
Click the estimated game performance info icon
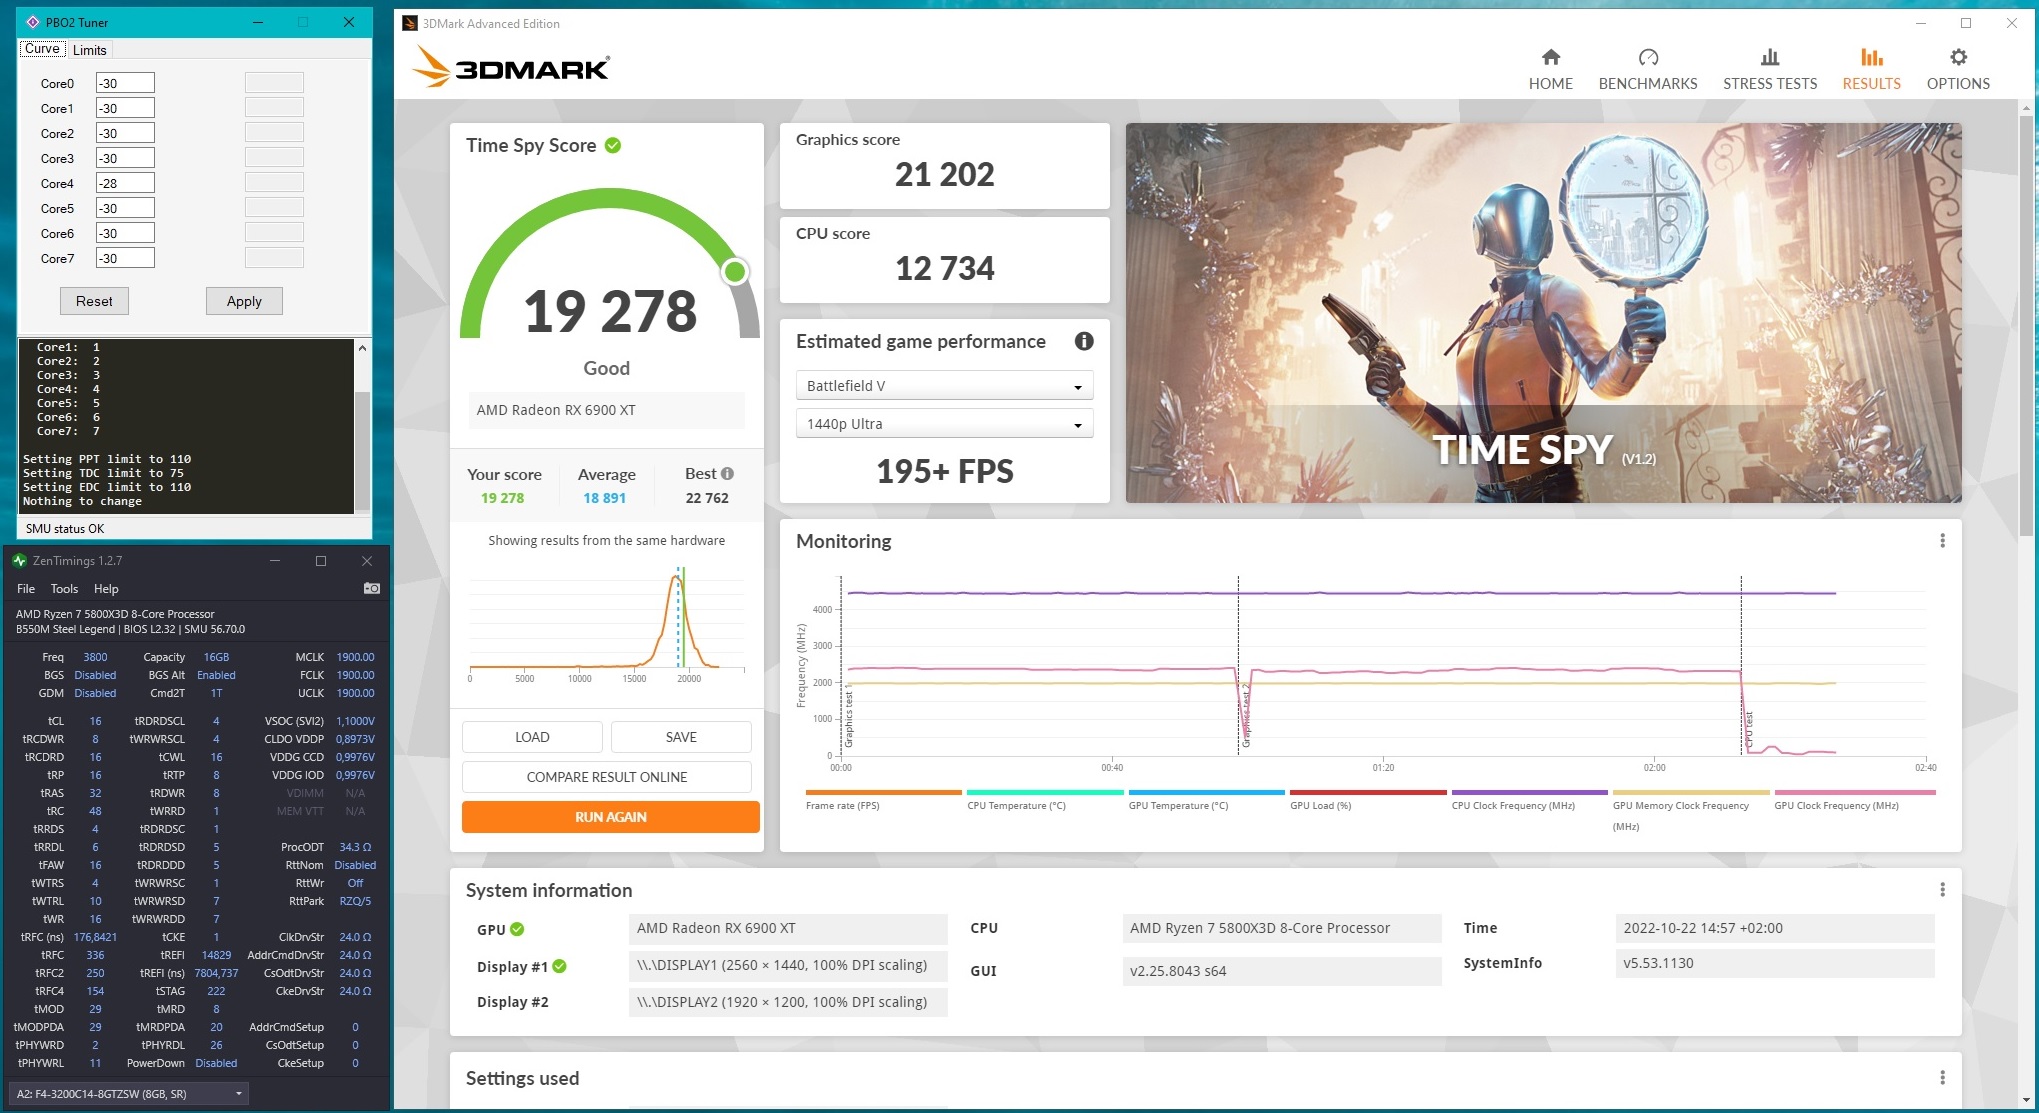point(1083,341)
